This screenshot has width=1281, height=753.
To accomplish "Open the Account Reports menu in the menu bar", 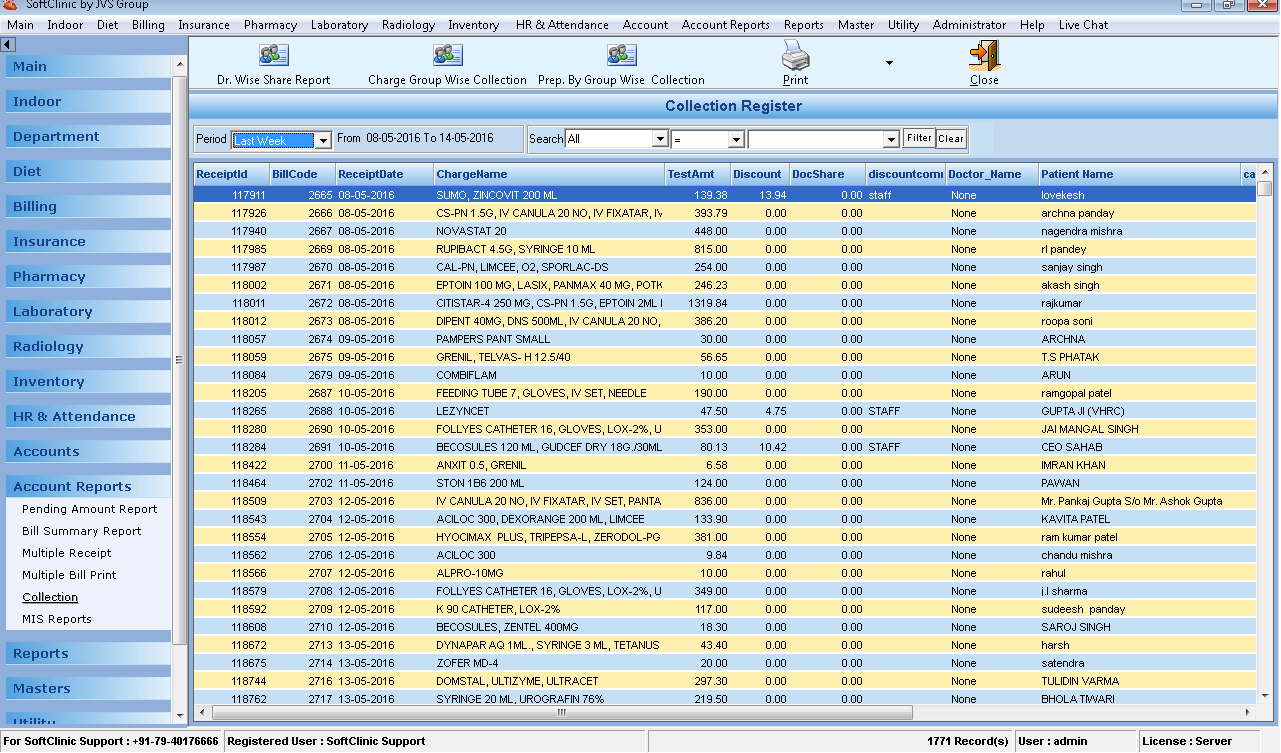I will 725,25.
